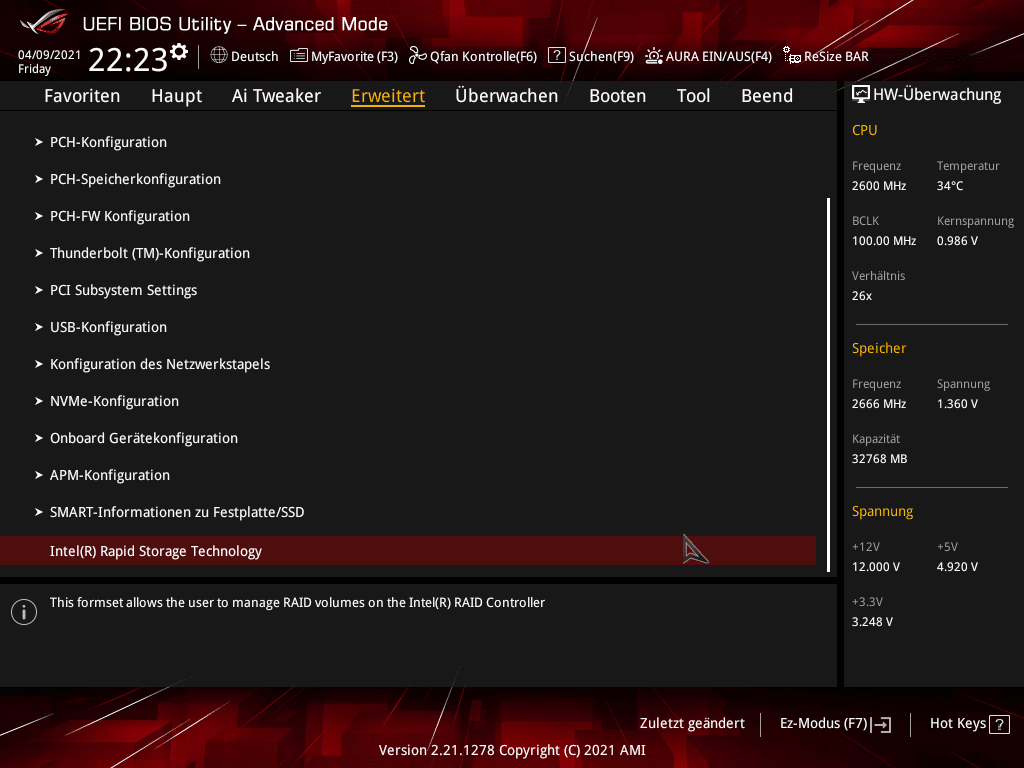Click the Speicher section heading

[879, 348]
